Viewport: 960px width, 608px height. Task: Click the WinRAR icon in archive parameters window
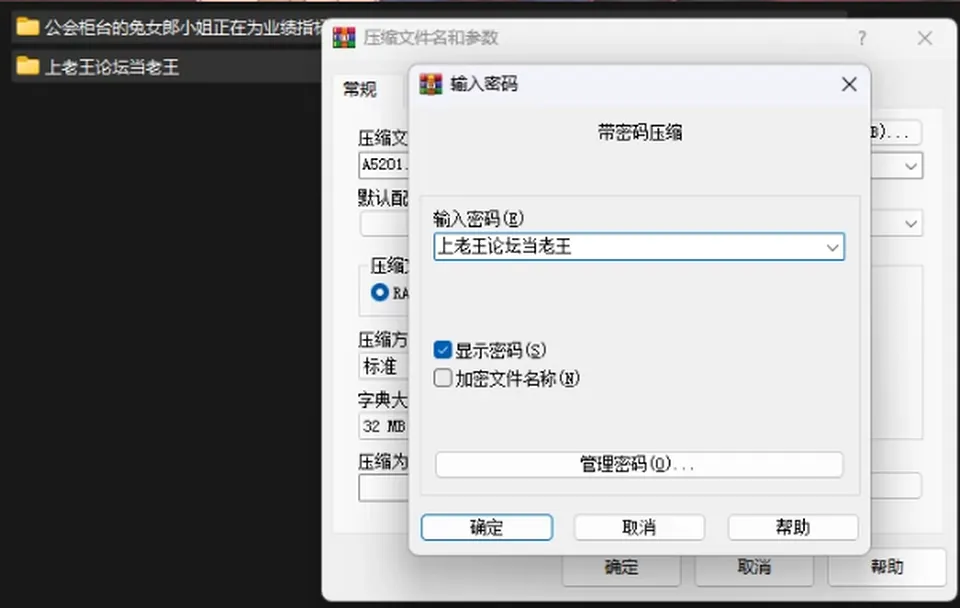[344, 38]
